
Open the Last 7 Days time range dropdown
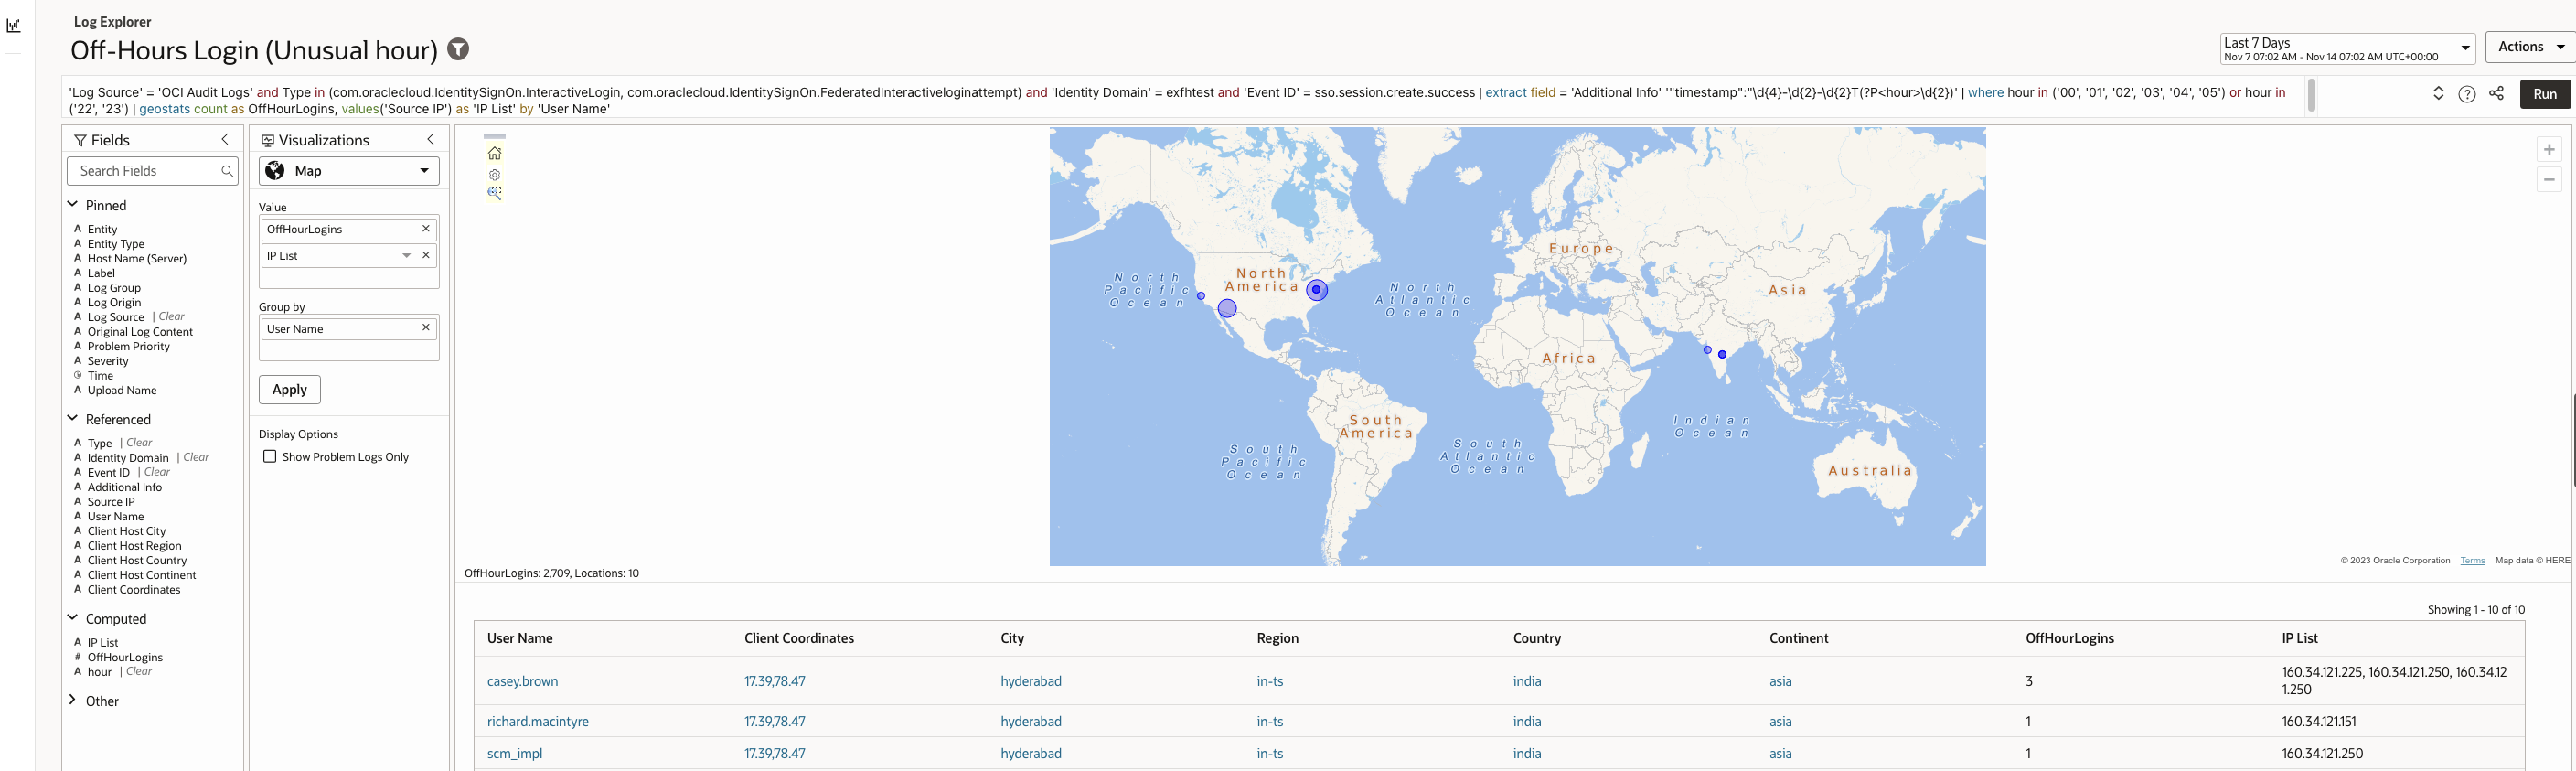point(2346,48)
